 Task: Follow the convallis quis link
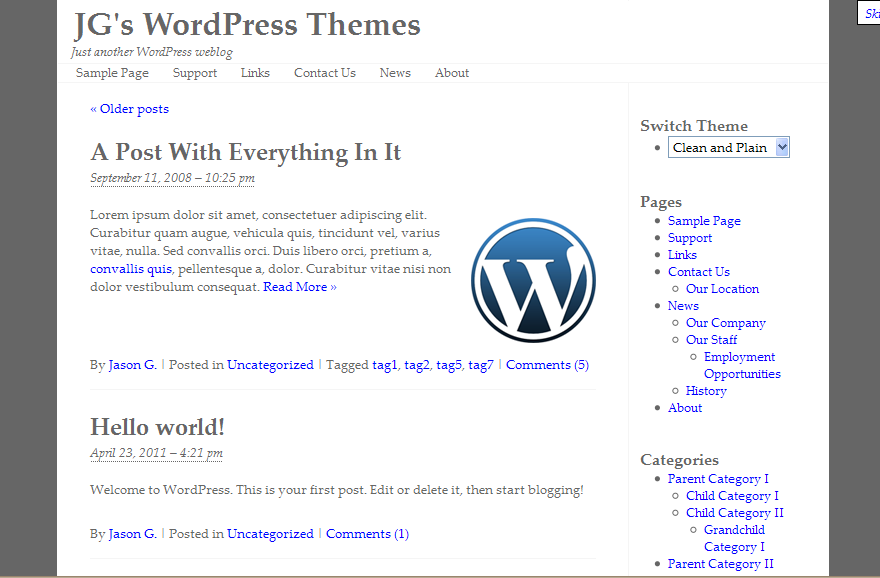131,269
